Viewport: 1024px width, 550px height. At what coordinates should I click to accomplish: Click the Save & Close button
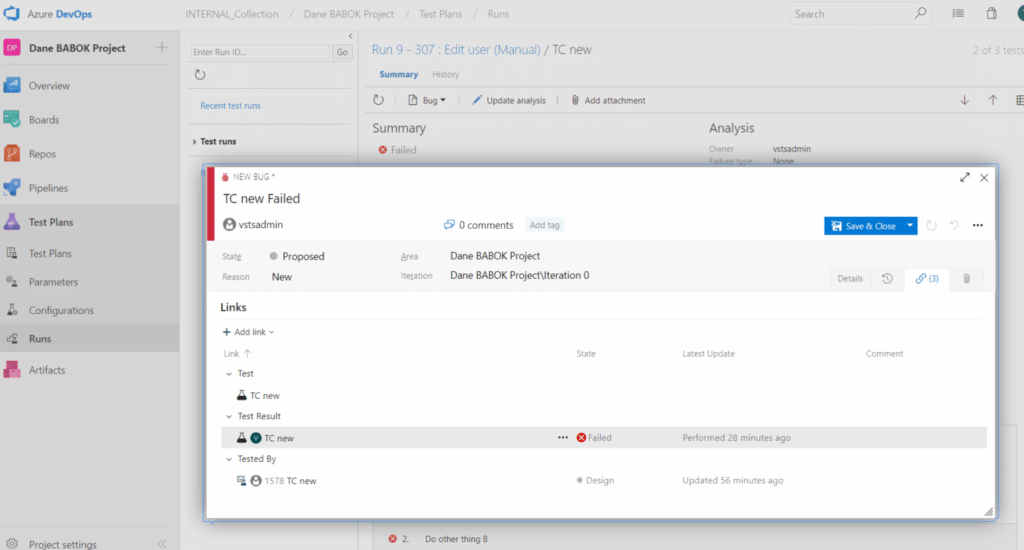pyautogui.click(x=863, y=226)
